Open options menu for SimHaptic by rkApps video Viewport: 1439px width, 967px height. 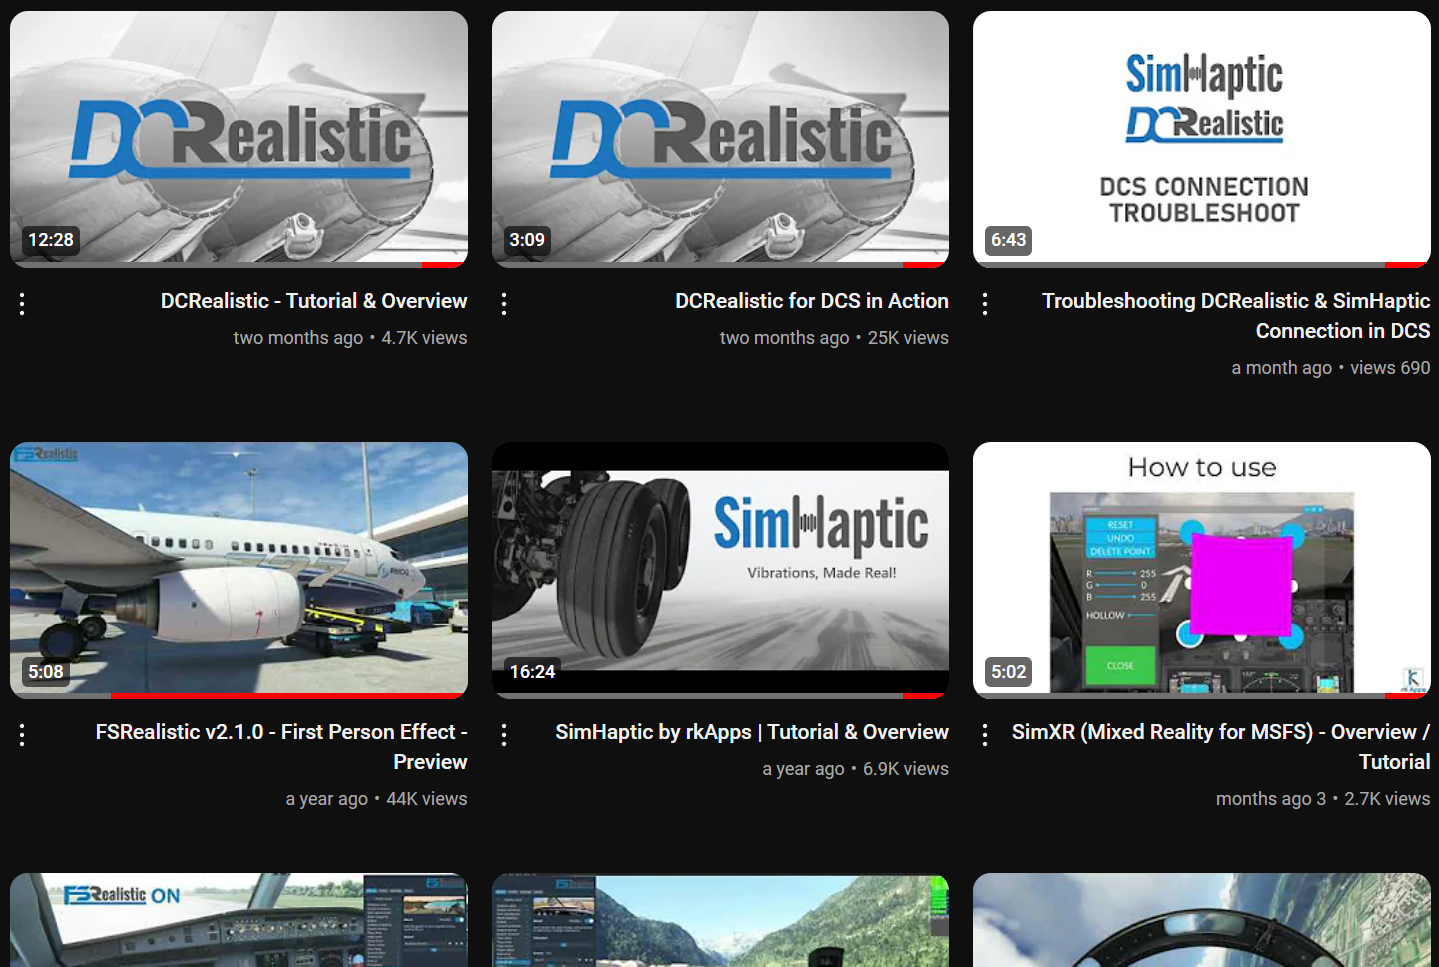tap(504, 735)
